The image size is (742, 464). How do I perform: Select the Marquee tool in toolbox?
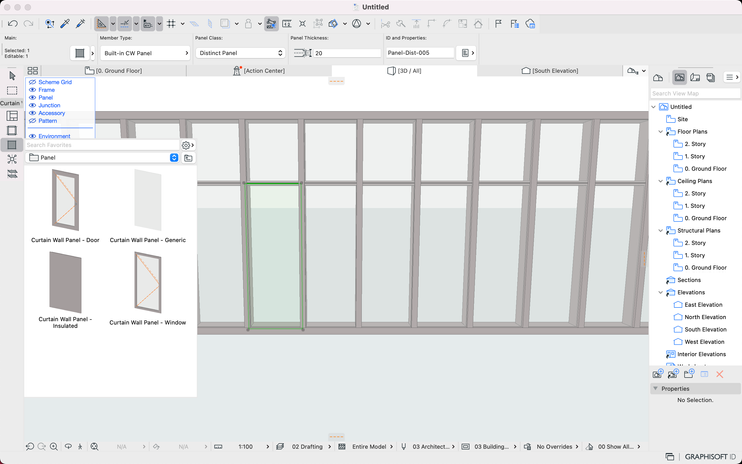pos(12,91)
